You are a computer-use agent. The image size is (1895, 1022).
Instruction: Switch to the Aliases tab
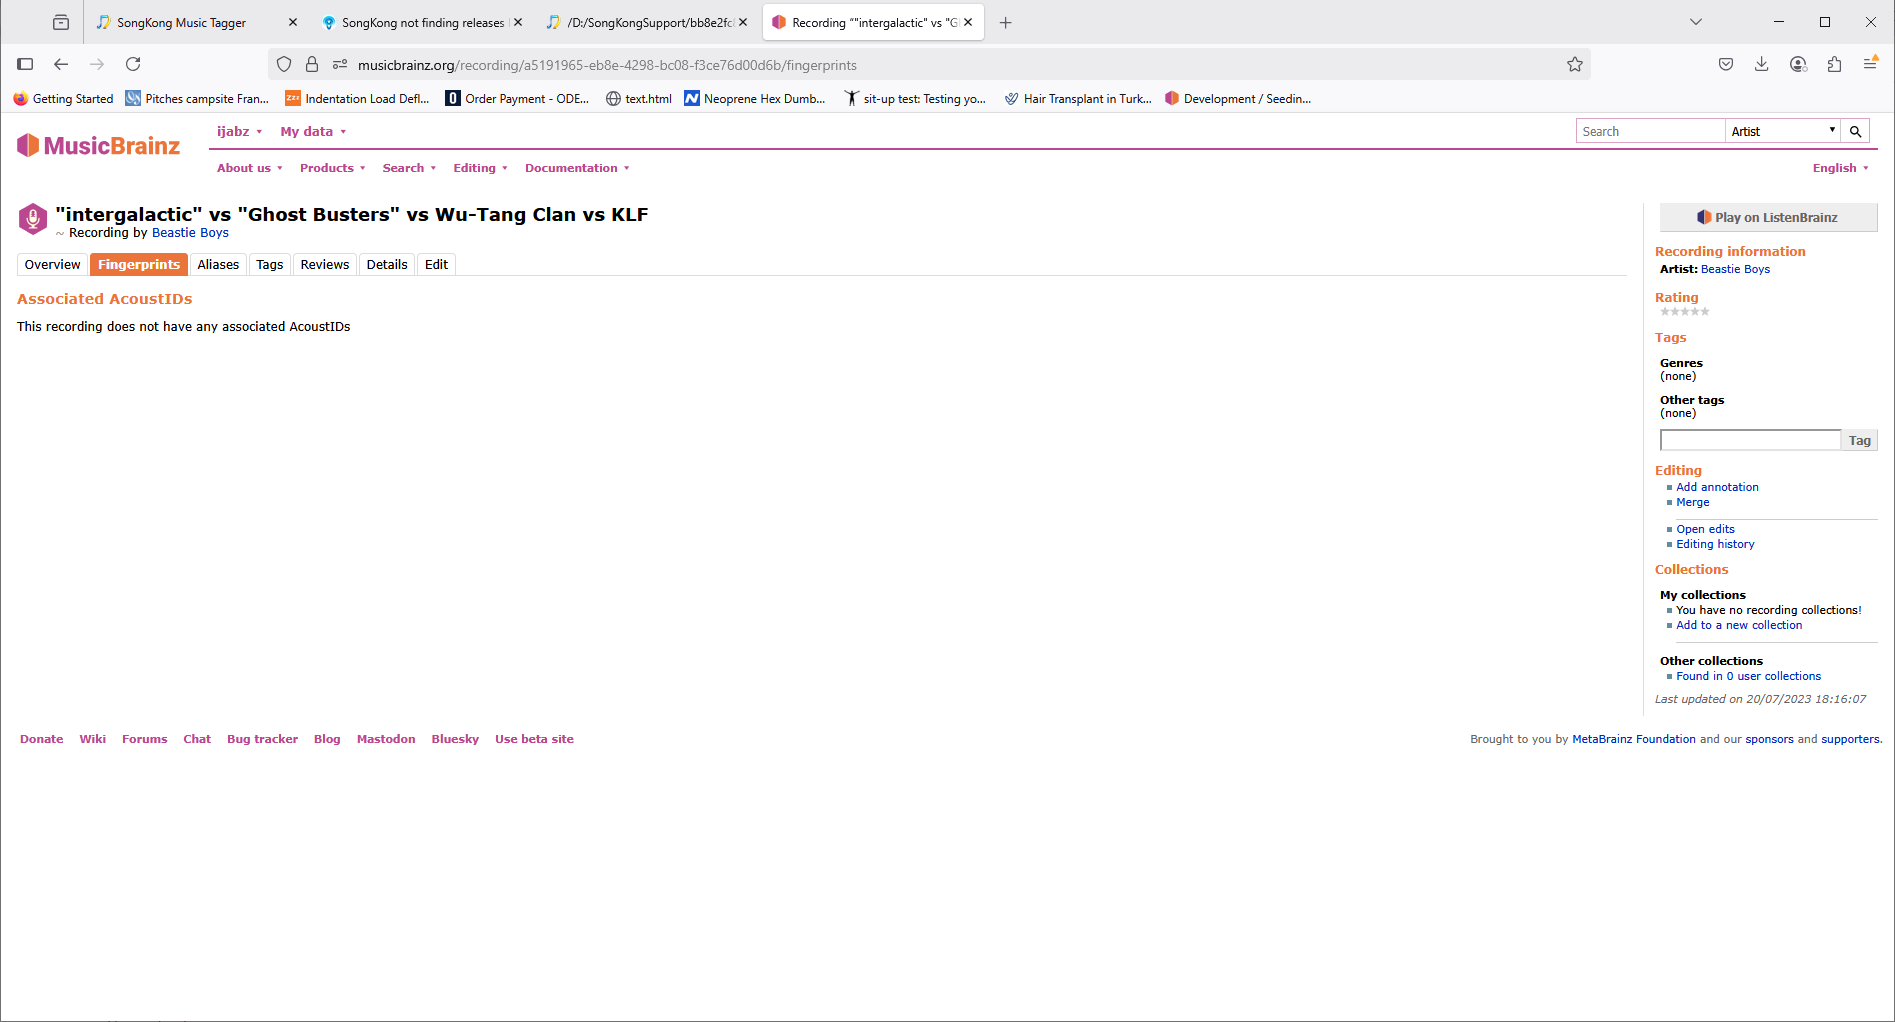218,264
